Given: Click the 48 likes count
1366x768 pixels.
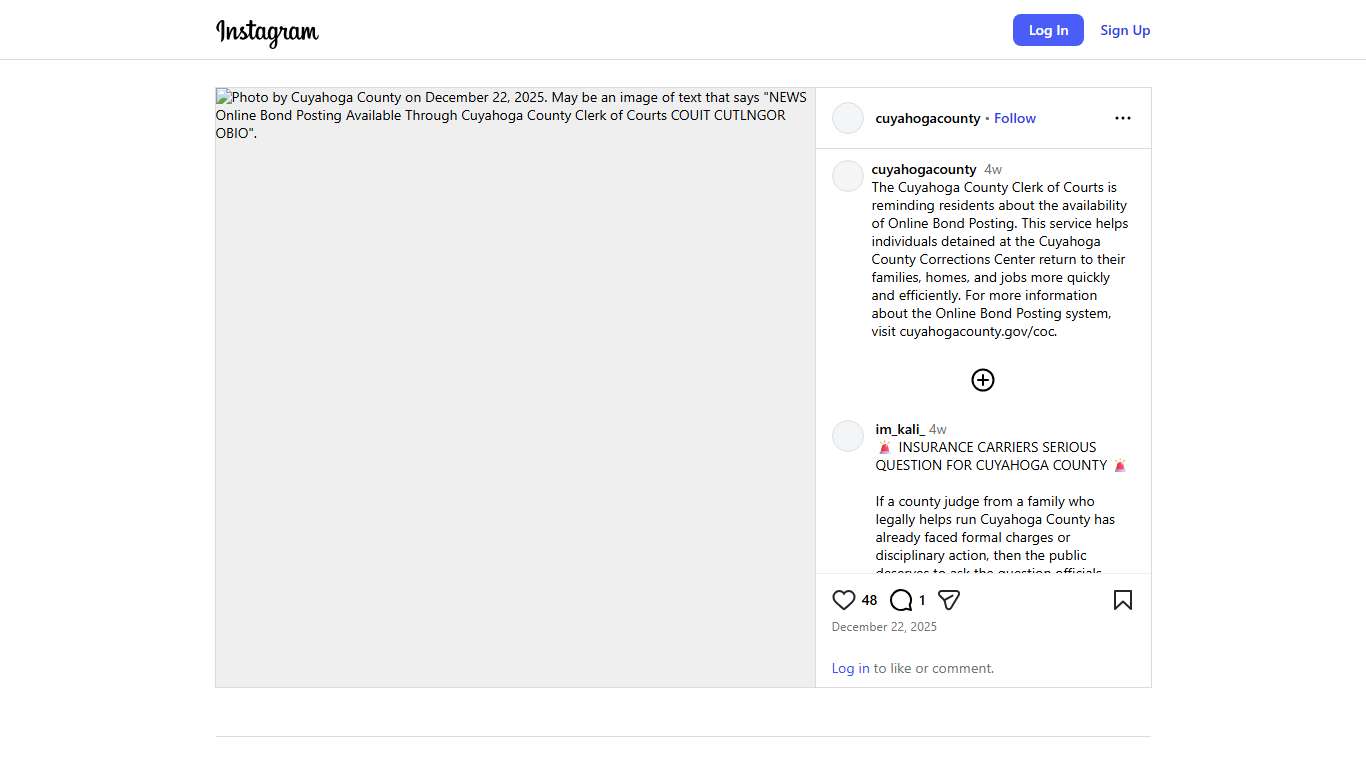Looking at the screenshot, I should coord(869,600).
